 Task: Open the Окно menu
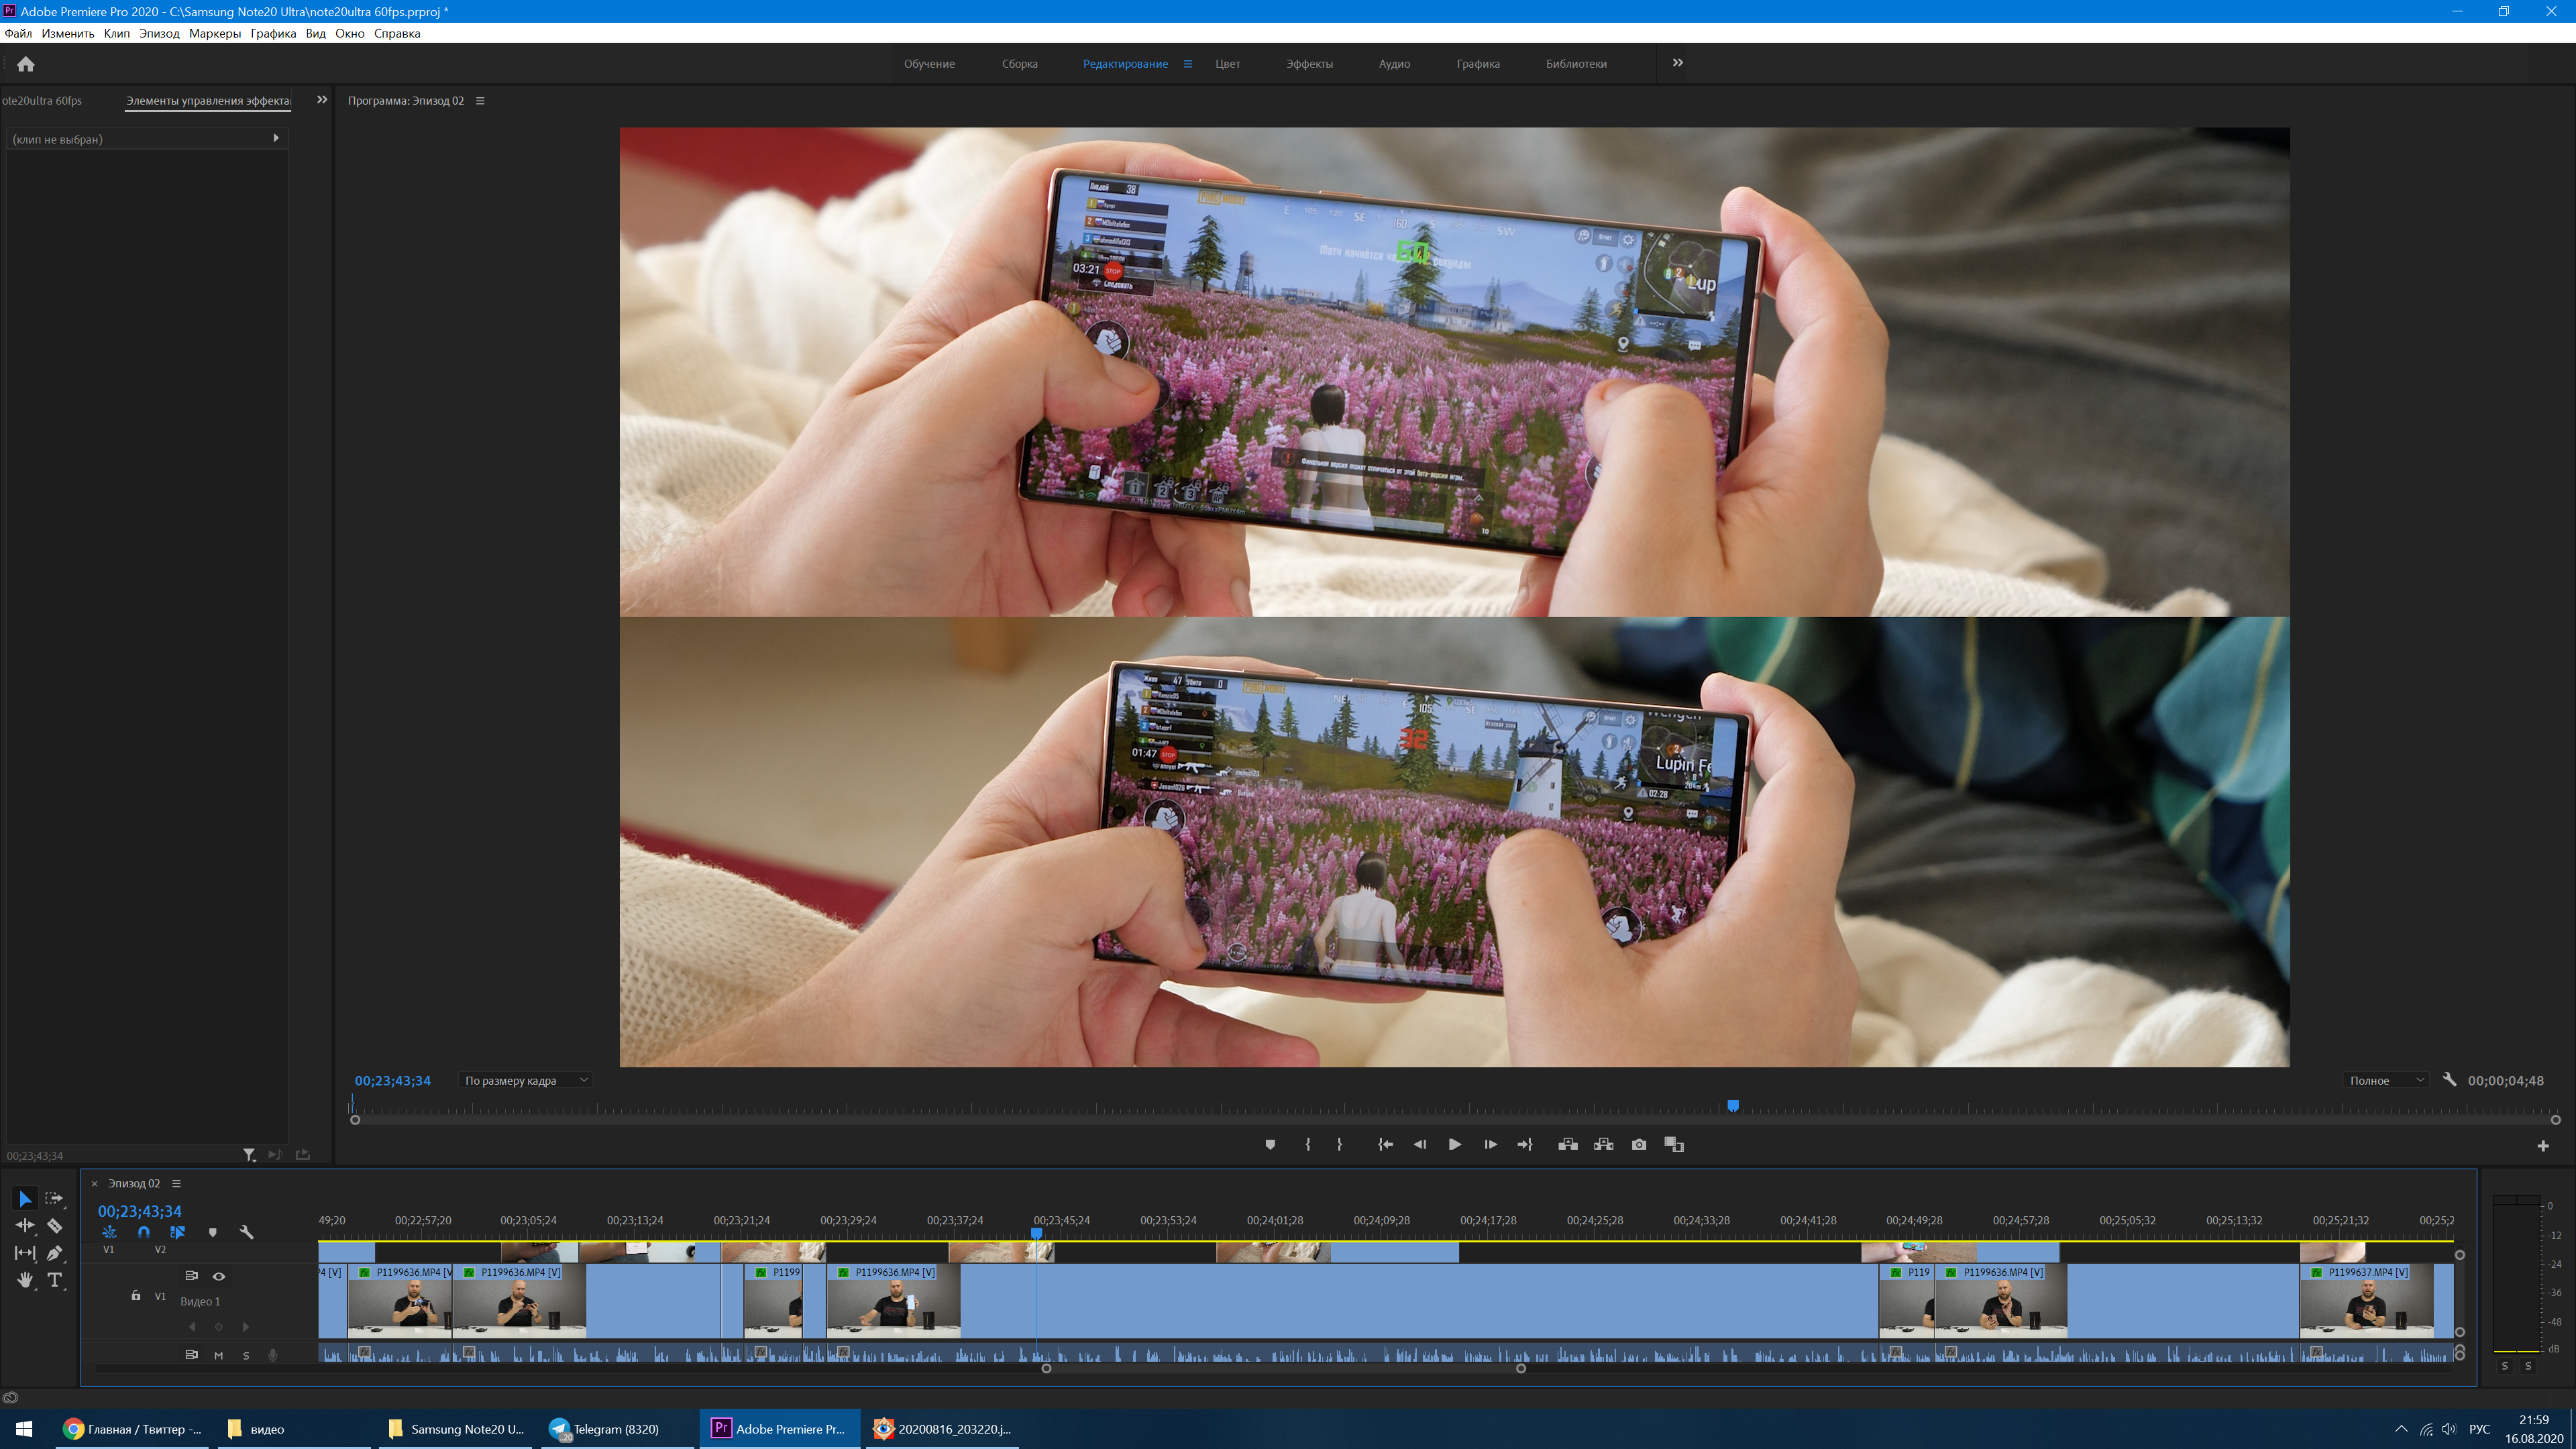pyautogui.click(x=349, y=33)
